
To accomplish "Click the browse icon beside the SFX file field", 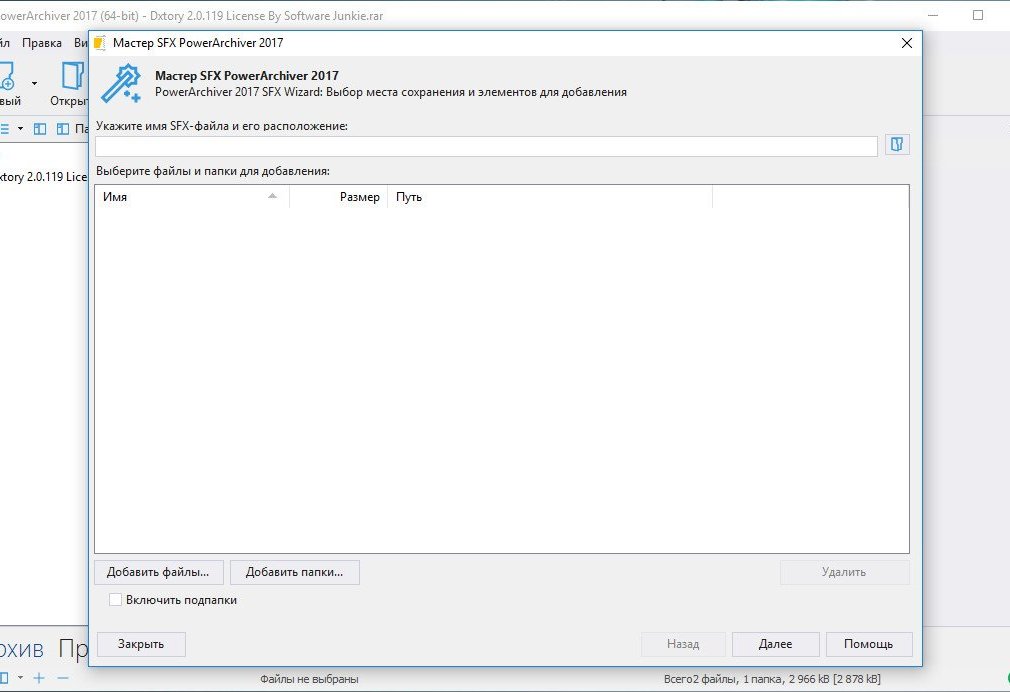I will point(897,144).
